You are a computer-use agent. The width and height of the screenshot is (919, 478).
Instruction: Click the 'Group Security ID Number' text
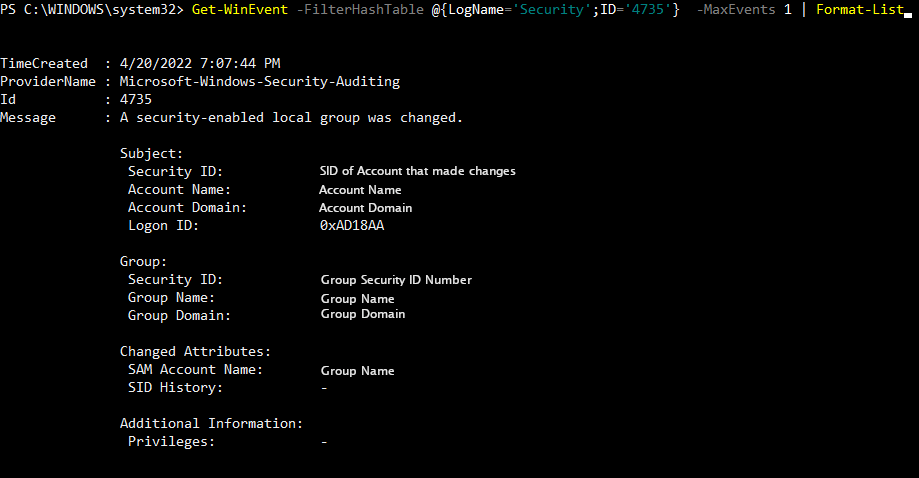click(396, 280)
